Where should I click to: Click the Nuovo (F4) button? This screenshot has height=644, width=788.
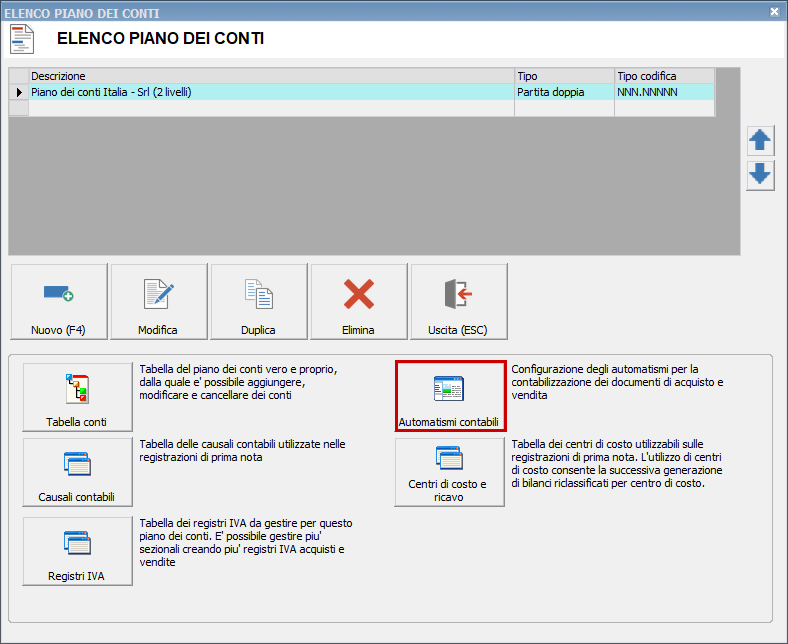pos(59,303)
